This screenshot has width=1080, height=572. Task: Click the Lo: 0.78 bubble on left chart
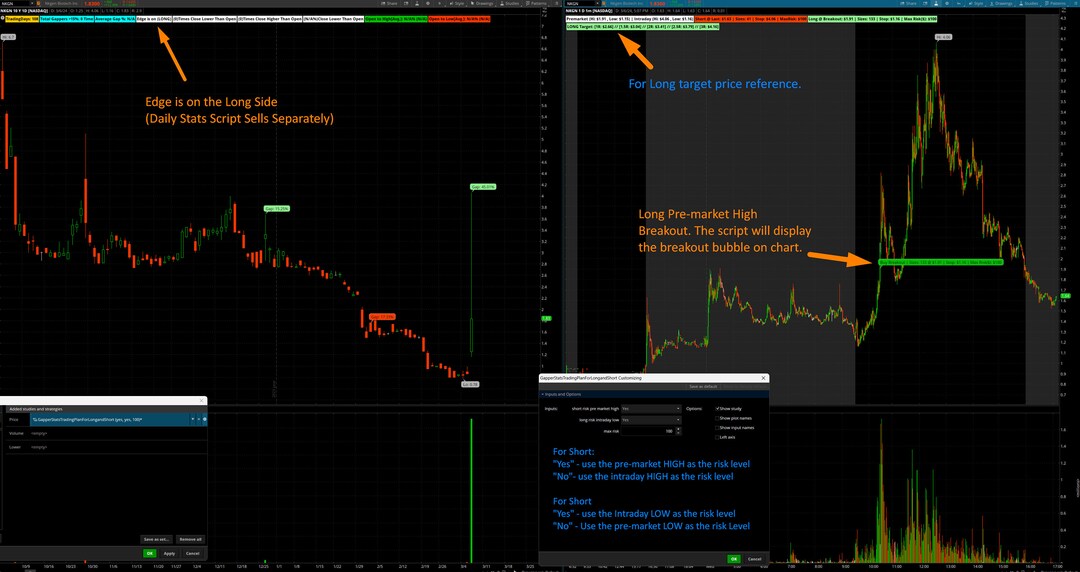(470, 384)
